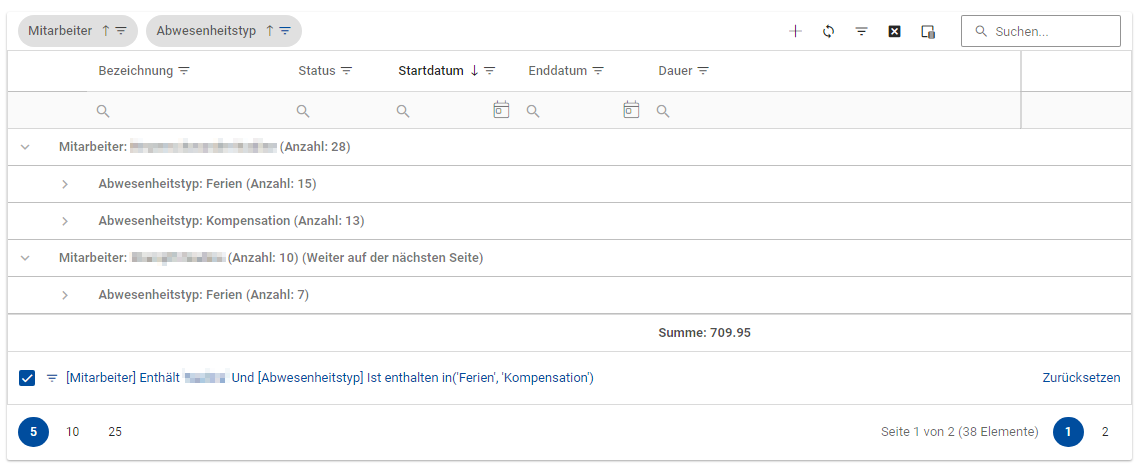Expand the Ferien (Anzahl: 15) group

point(65,184)
